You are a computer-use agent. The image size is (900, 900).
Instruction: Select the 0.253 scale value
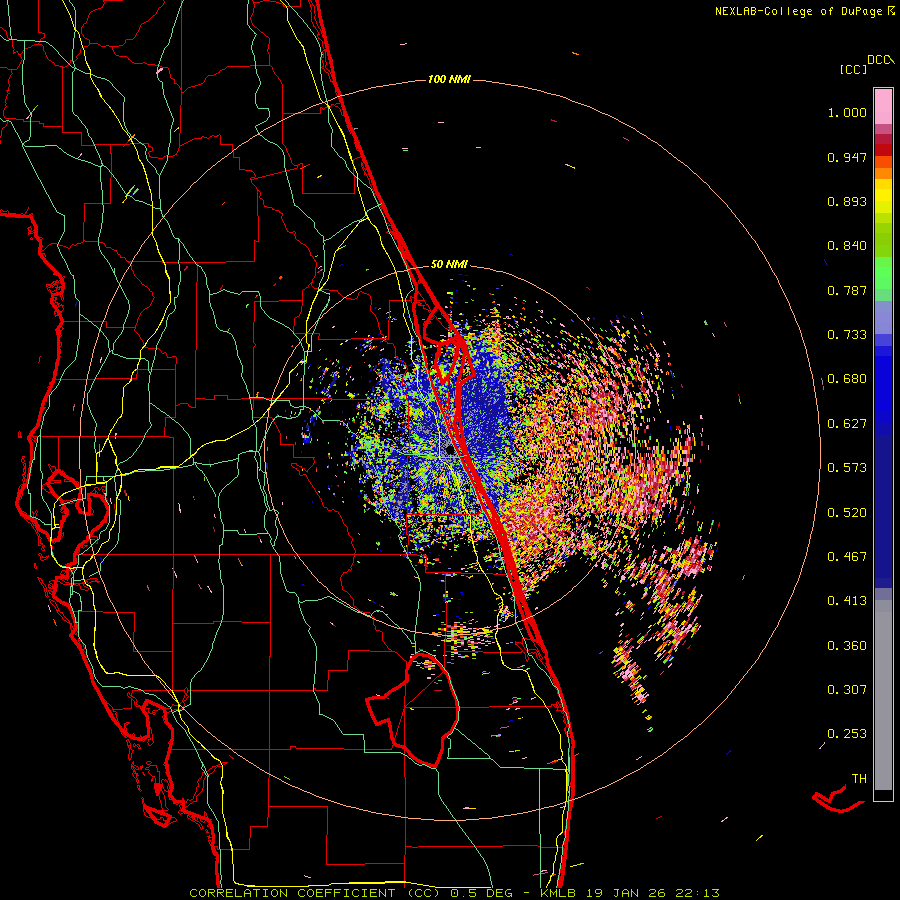[847, 734]
